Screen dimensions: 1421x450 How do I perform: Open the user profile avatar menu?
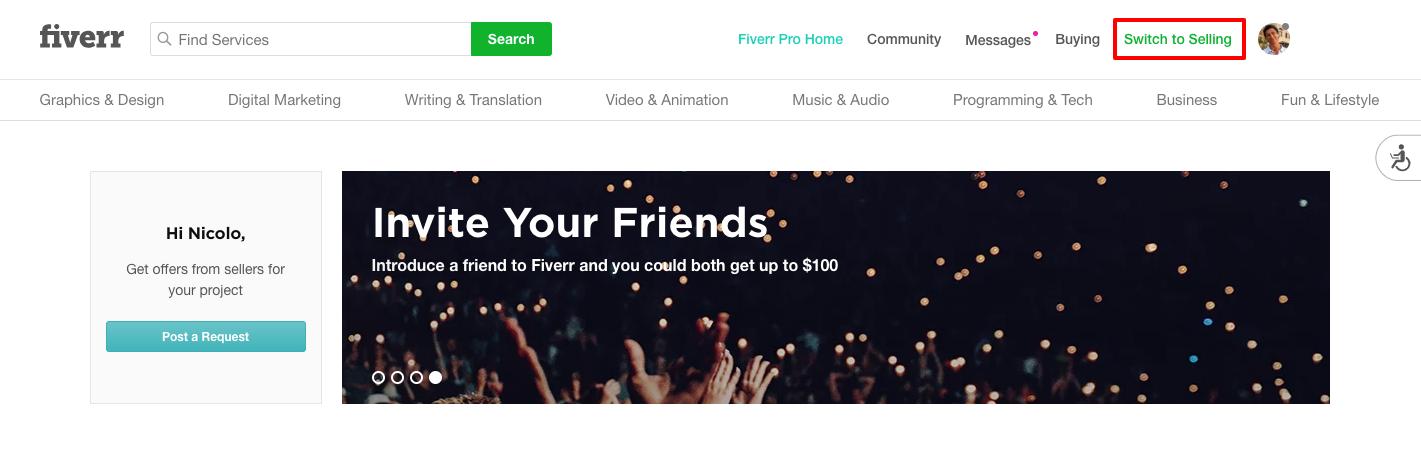[x=1274, y=39]
